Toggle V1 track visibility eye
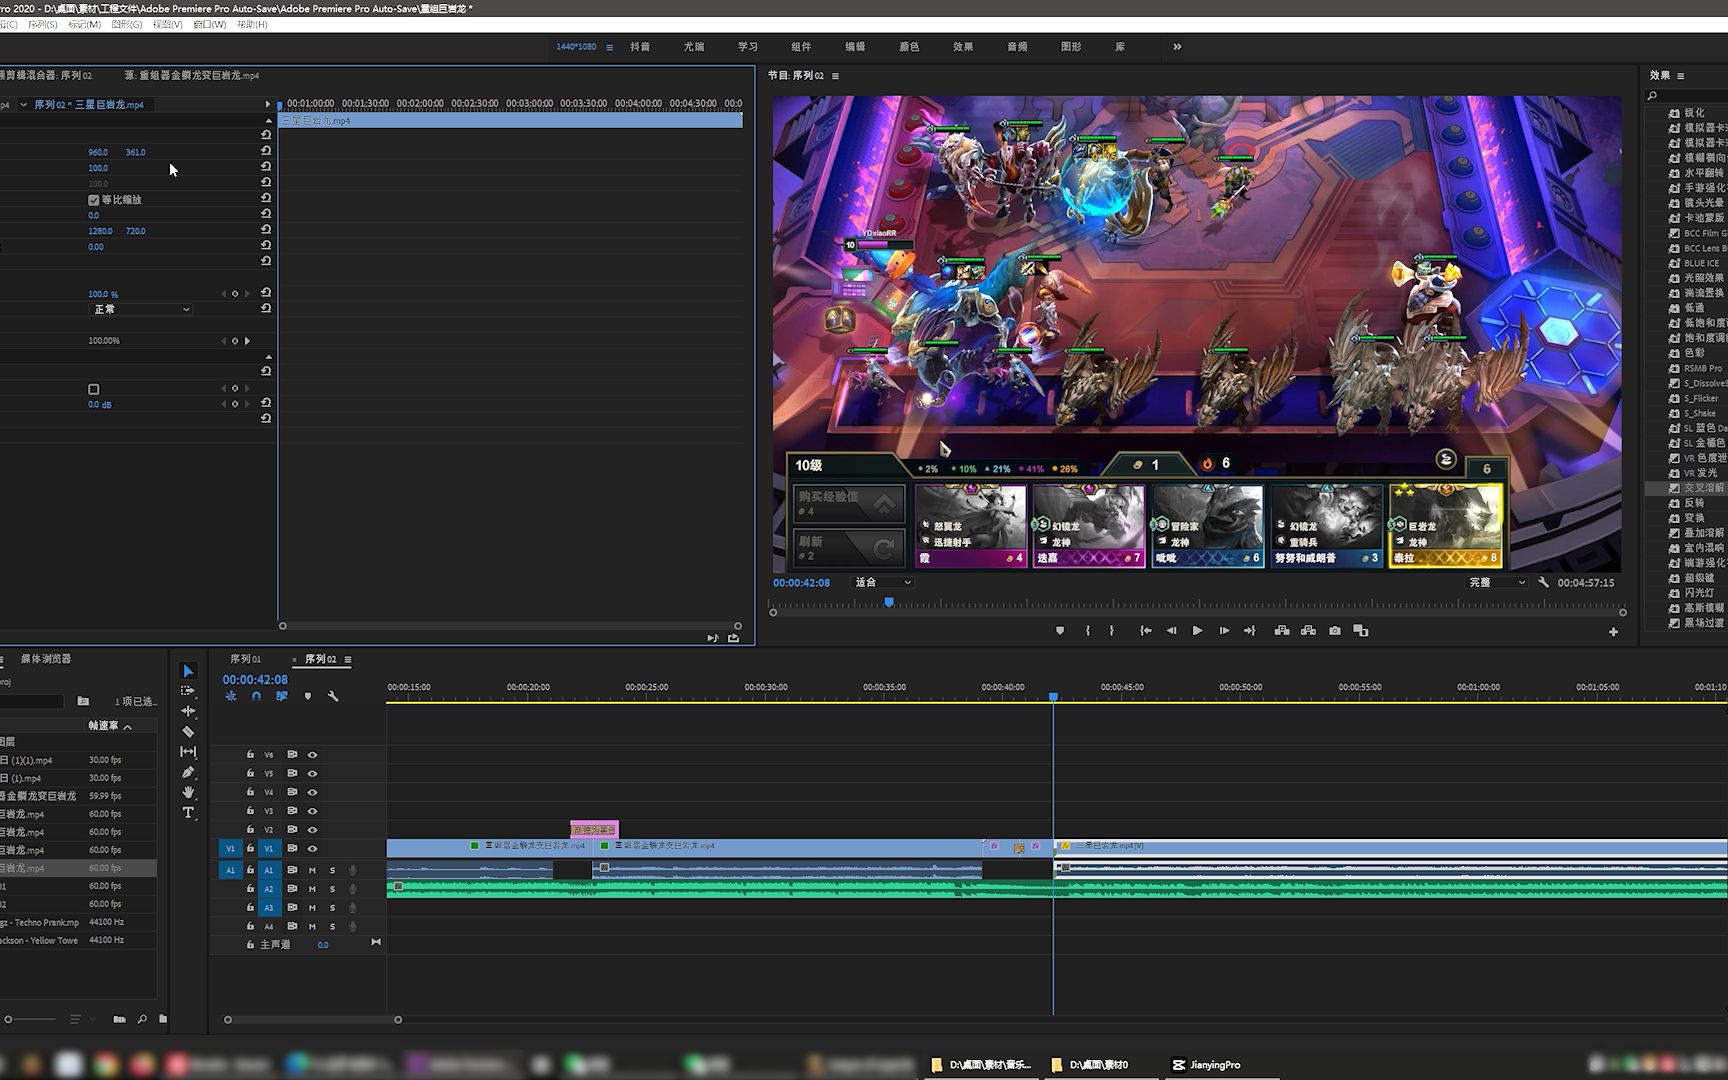 313,849
